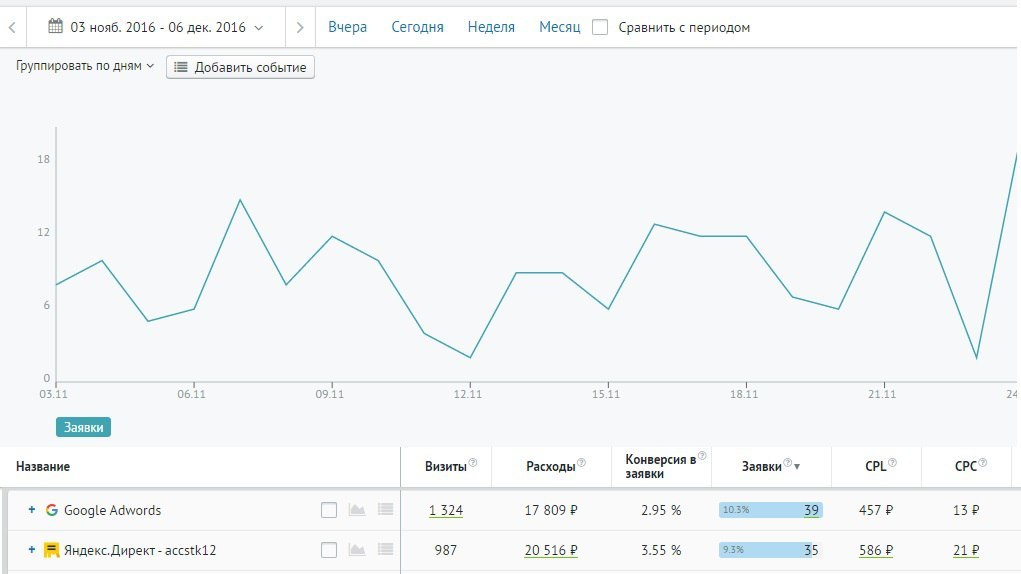Screen dimensions: 1021x574
Task: Check the Яндекс.Директ - accstk12 row checkbox
Action: tap(329, 550)
